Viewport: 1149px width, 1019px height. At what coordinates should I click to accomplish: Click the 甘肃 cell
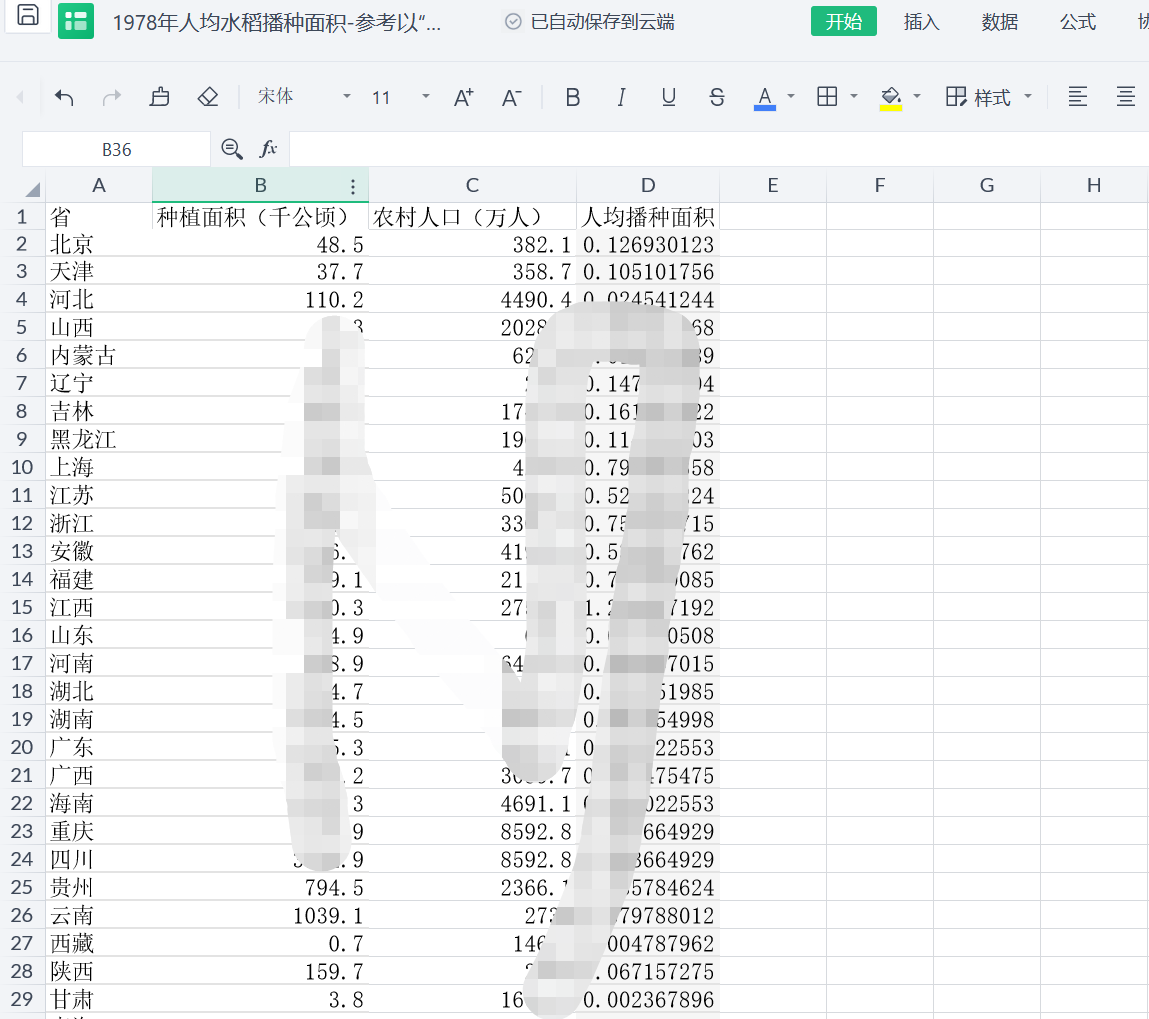(x=99, y=1000)
